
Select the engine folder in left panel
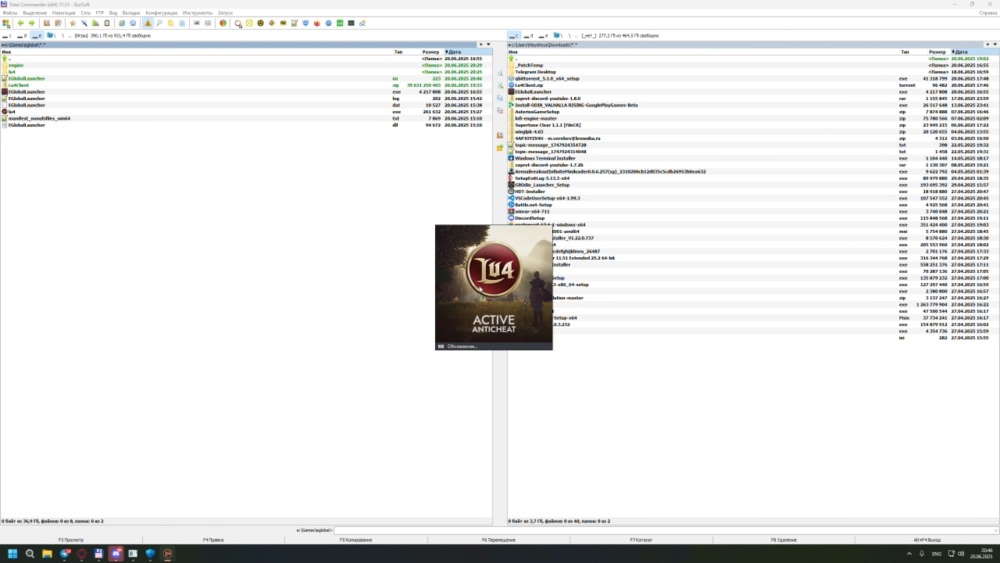pyautogui.click(x=17, y=65)
